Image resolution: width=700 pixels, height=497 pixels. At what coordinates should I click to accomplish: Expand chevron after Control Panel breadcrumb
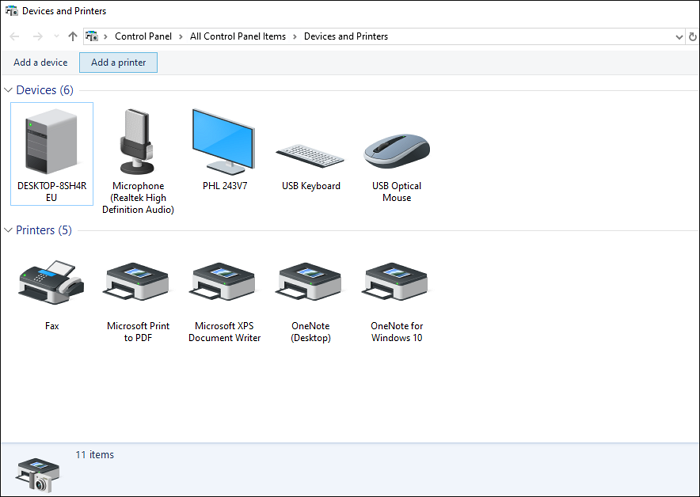pos(182,37)
